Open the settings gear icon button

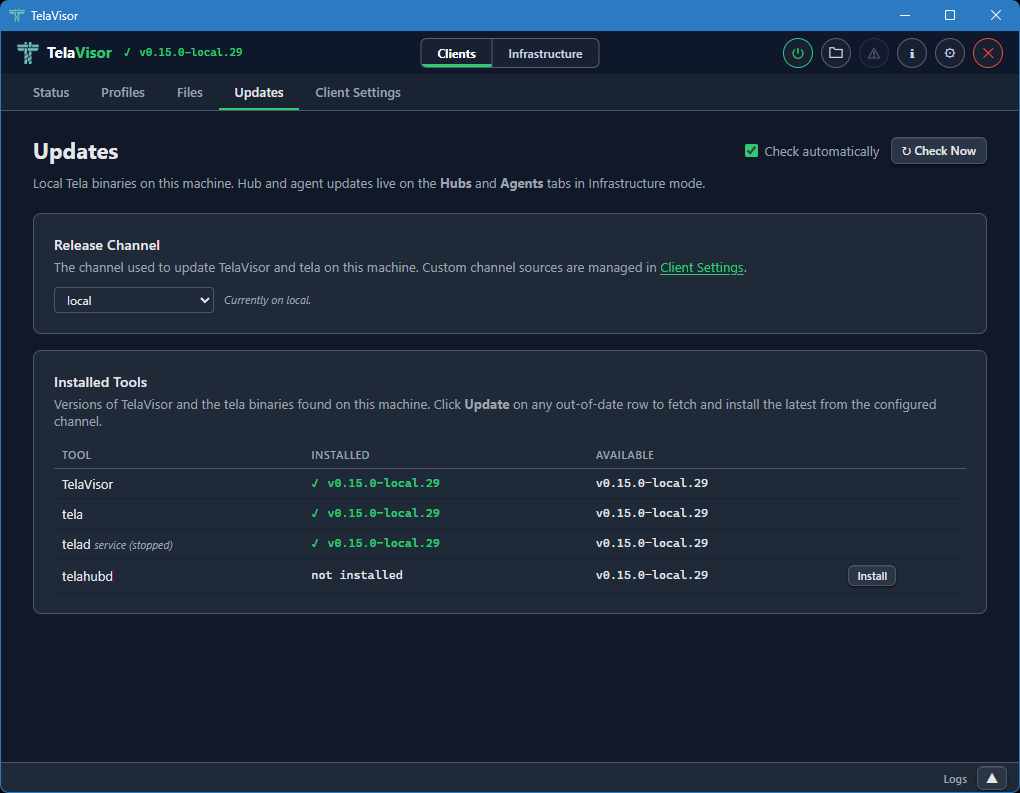(x=950, y=53)
